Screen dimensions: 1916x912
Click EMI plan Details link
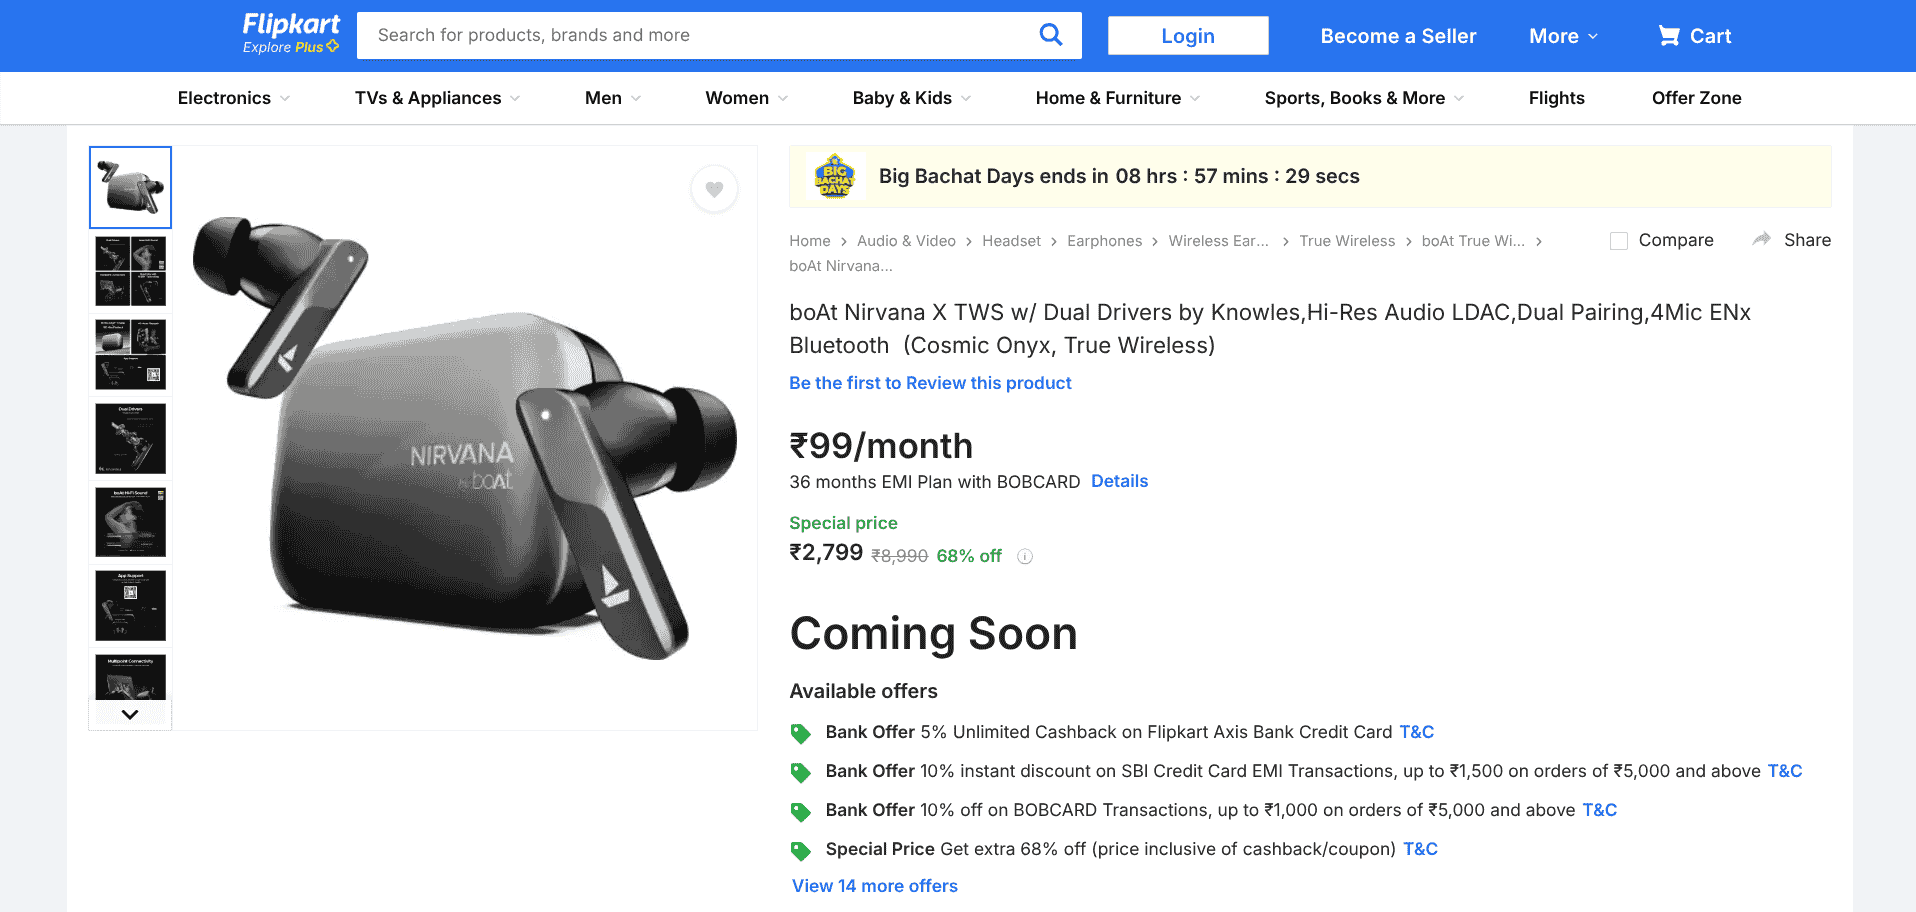point(1119,481)
